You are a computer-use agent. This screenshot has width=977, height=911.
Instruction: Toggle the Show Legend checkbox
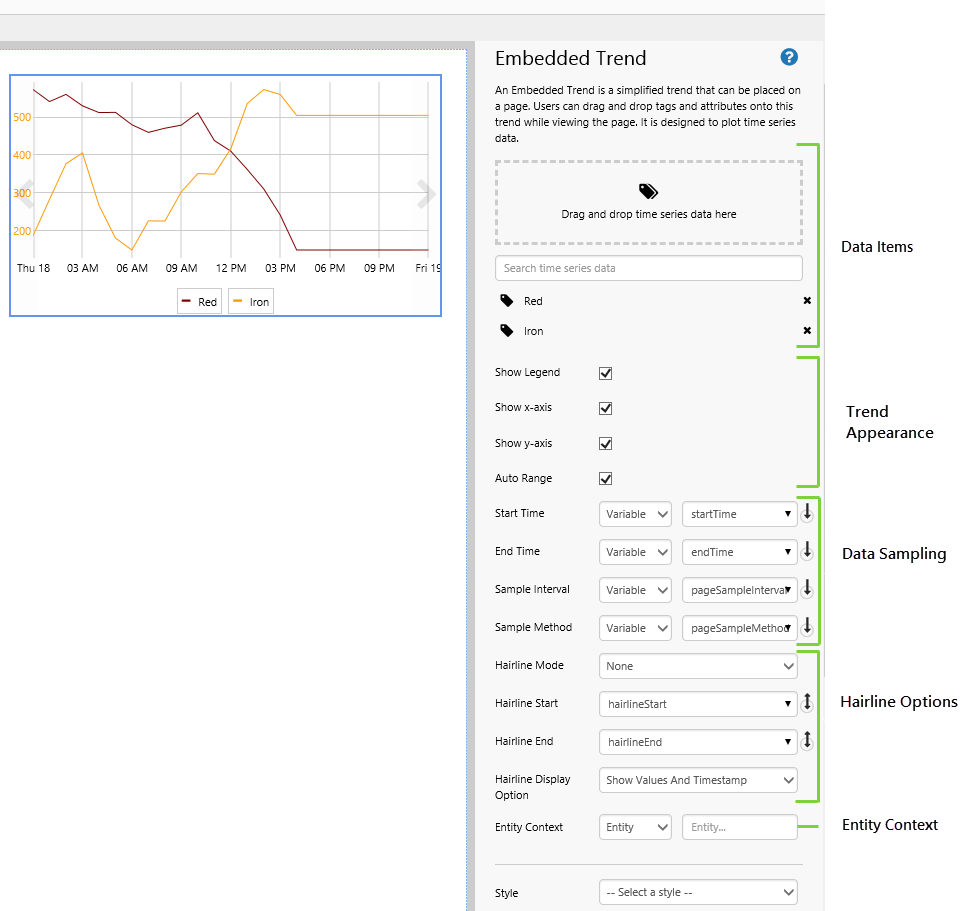(x=605, y=373)
